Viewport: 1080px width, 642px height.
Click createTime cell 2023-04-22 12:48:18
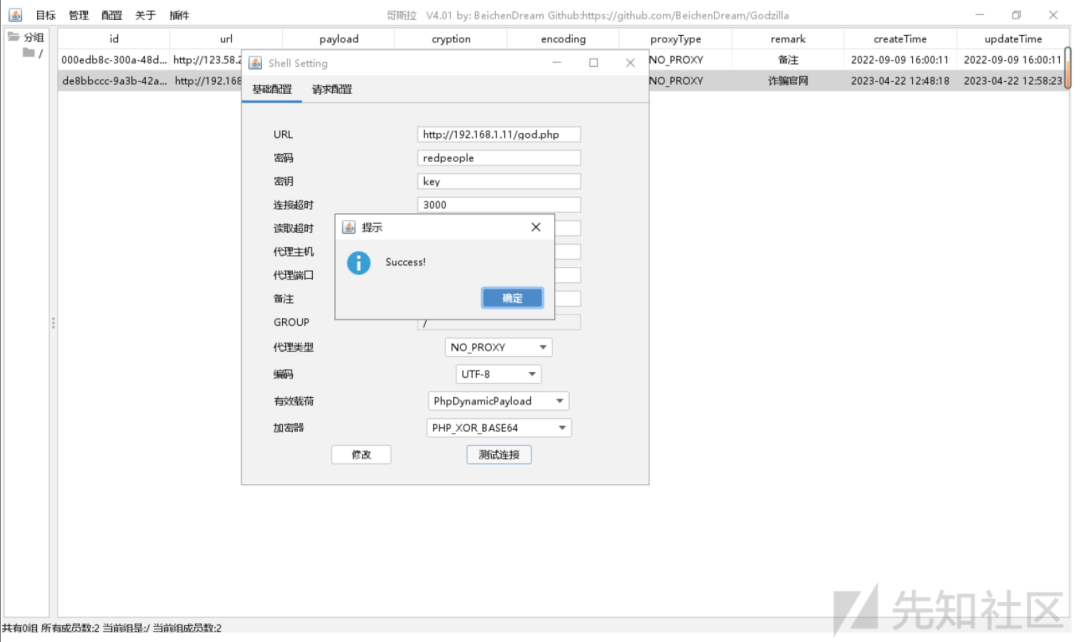[900, 81]
